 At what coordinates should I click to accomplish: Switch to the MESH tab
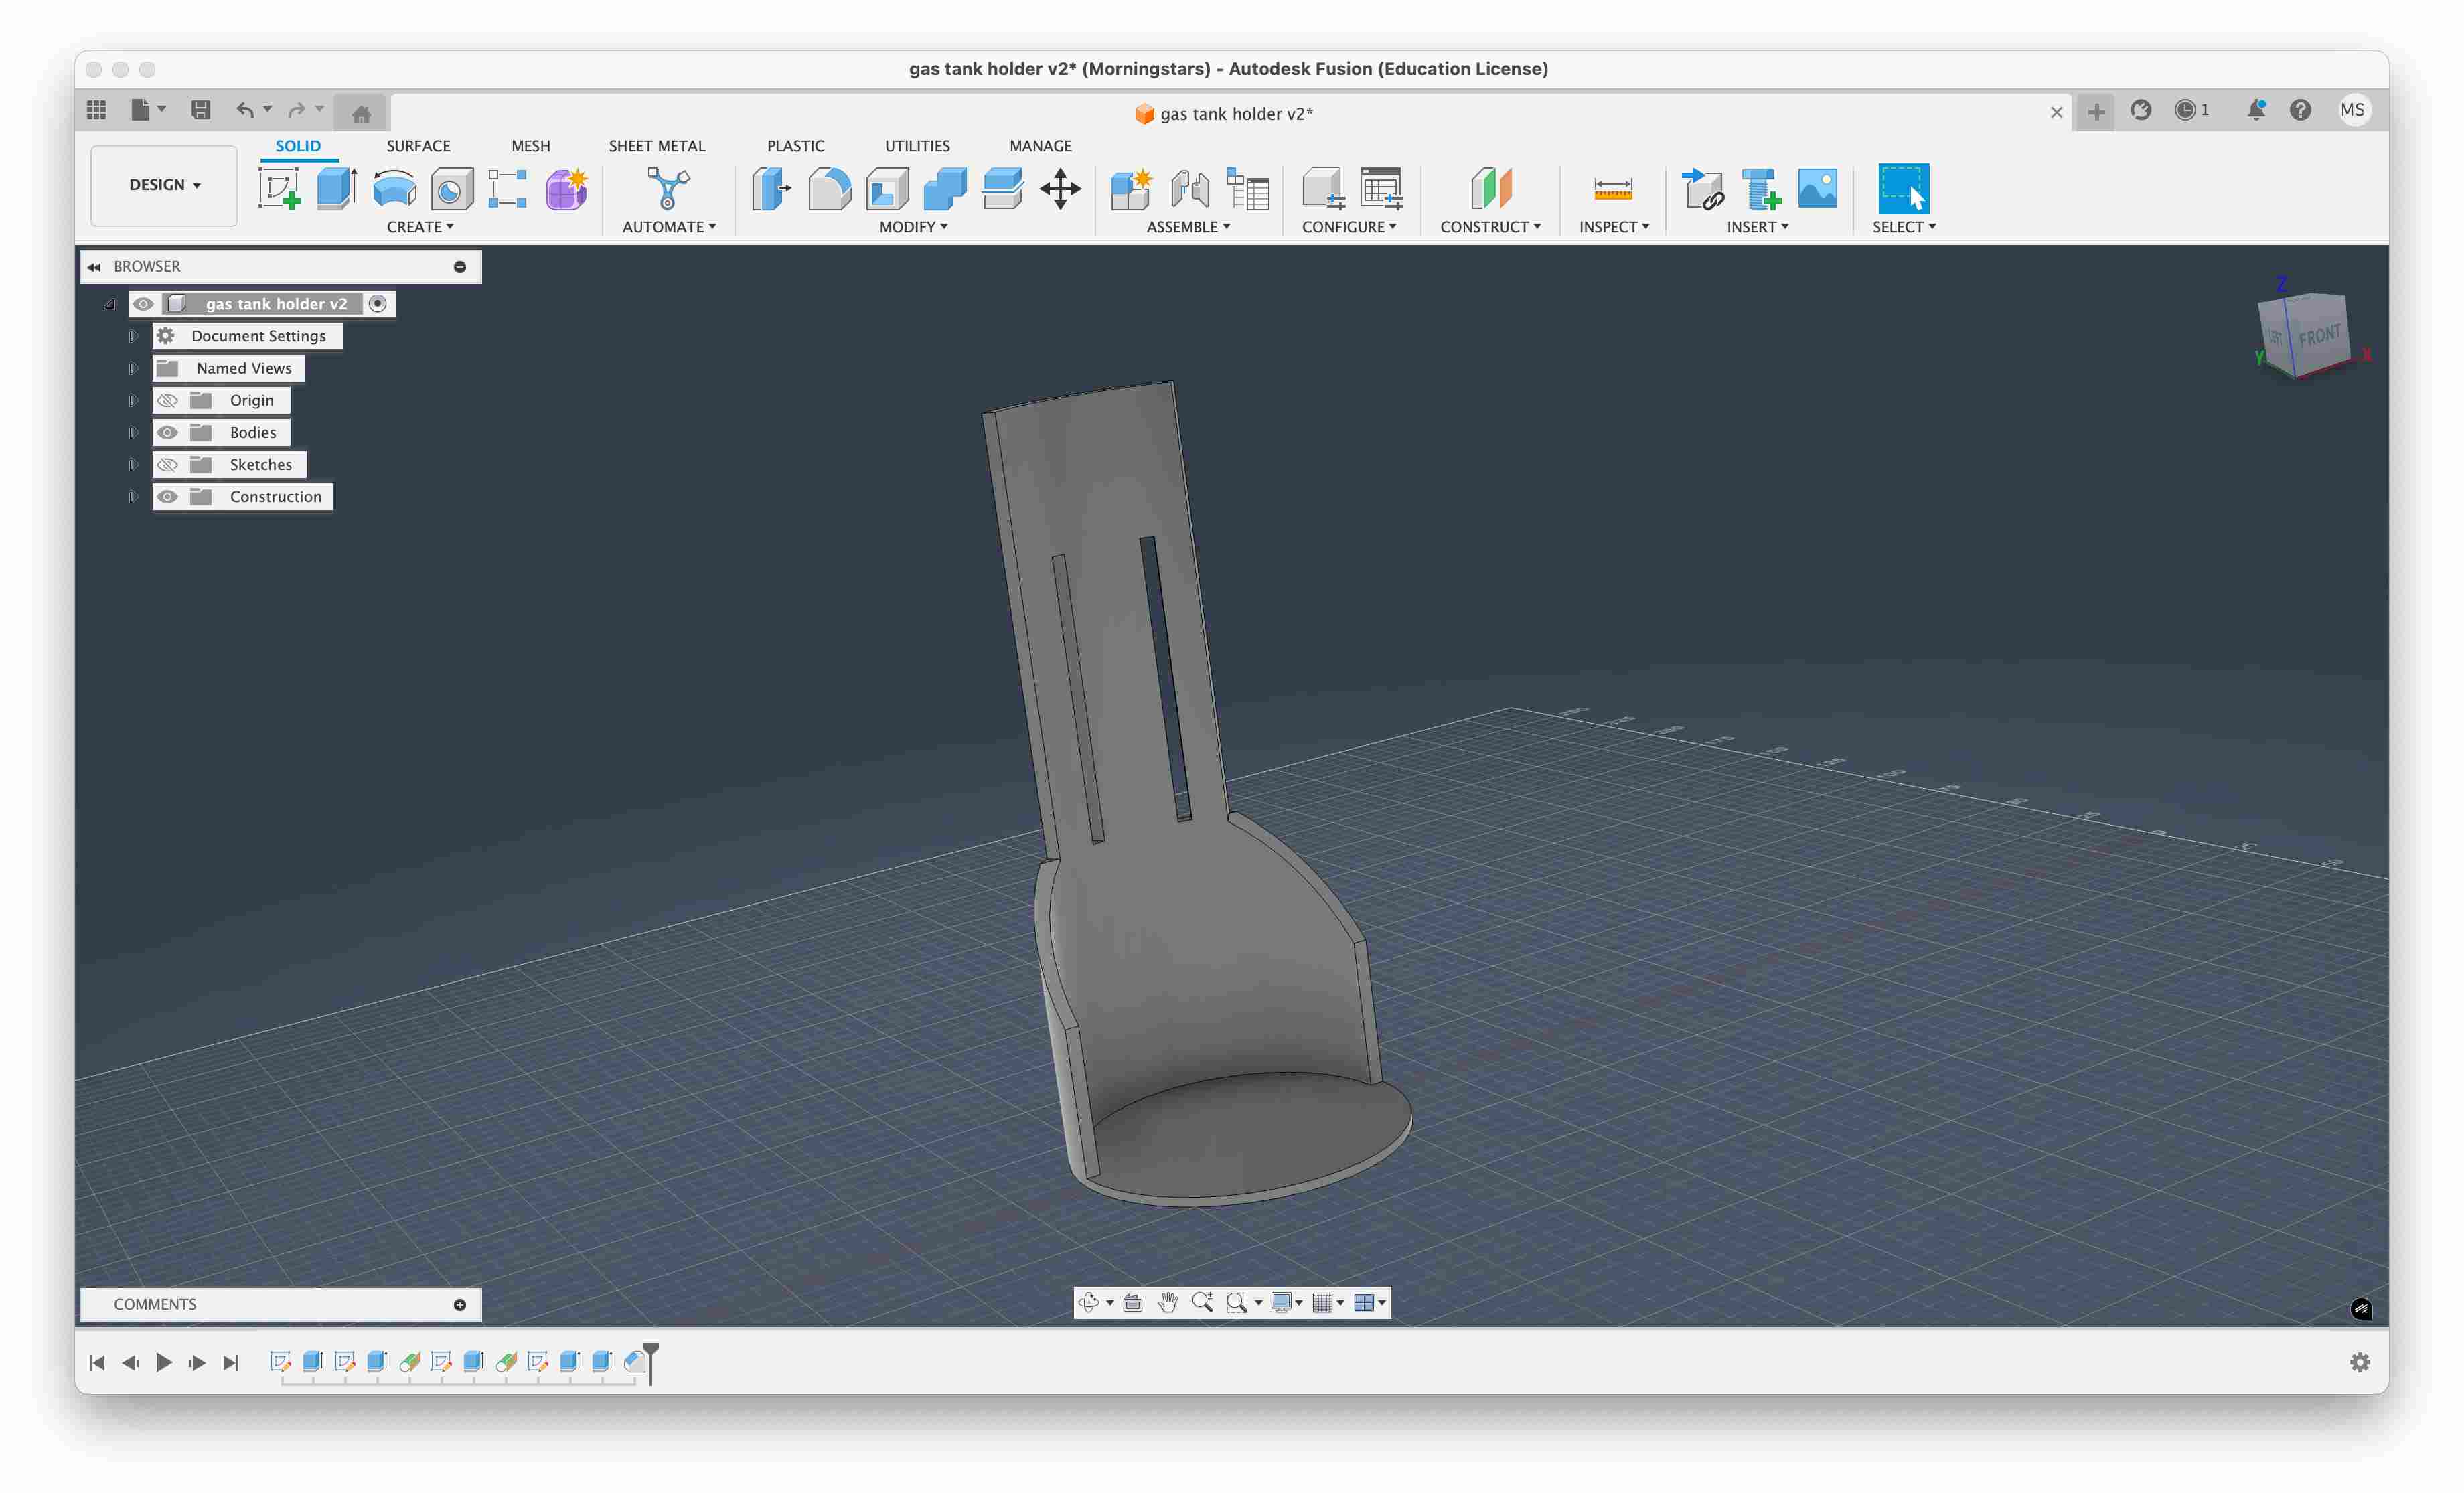531,146
